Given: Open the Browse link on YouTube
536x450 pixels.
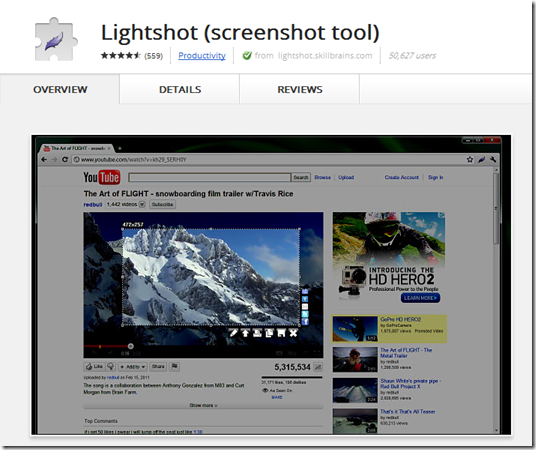Looking at the screenshot, I should click(x=322, y=177).
